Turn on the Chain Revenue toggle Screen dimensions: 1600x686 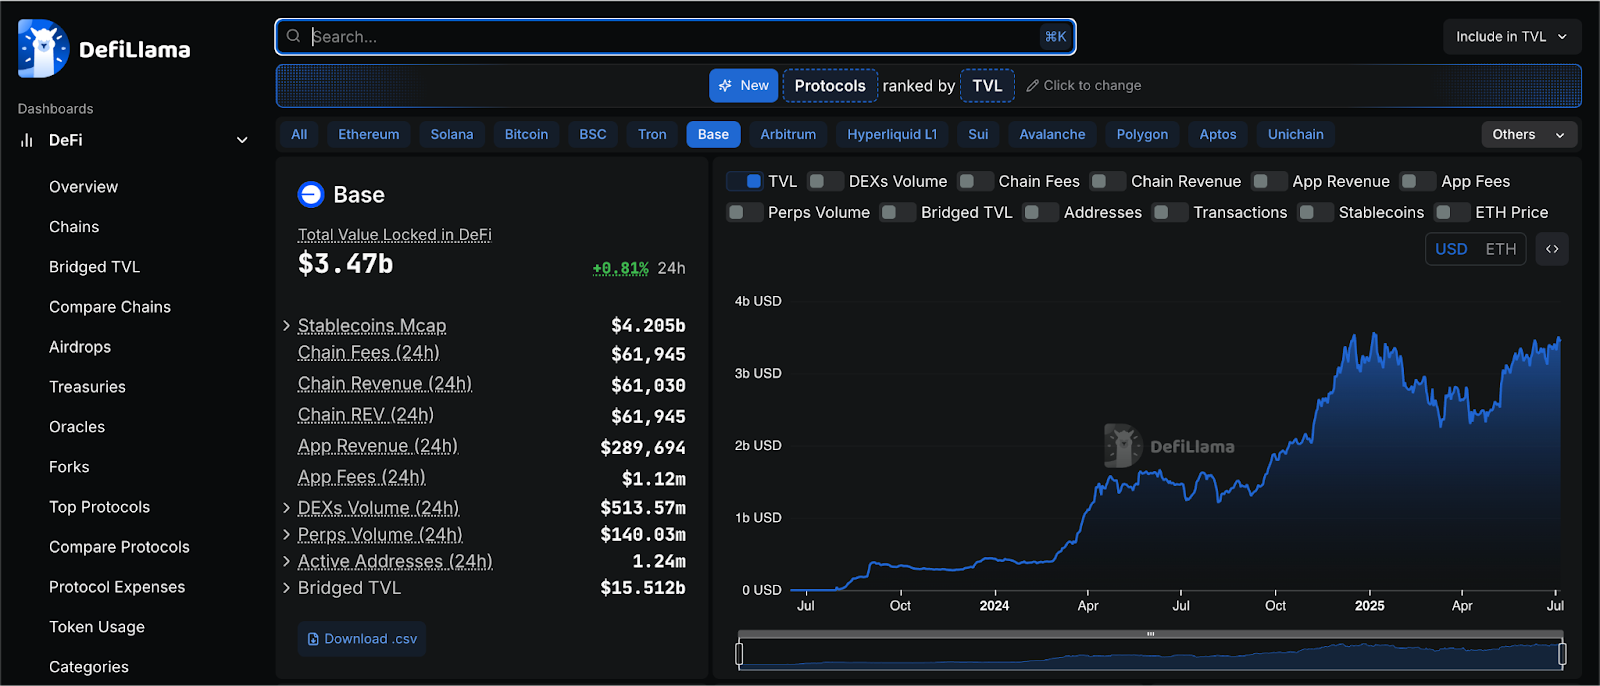tap(1107, 181)
